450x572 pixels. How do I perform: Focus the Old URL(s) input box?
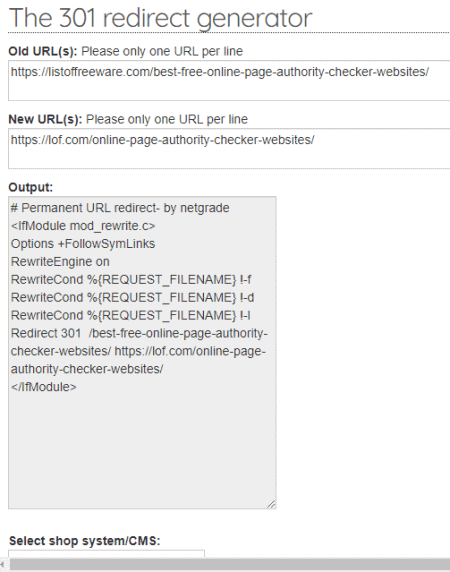tap(229, 80)
